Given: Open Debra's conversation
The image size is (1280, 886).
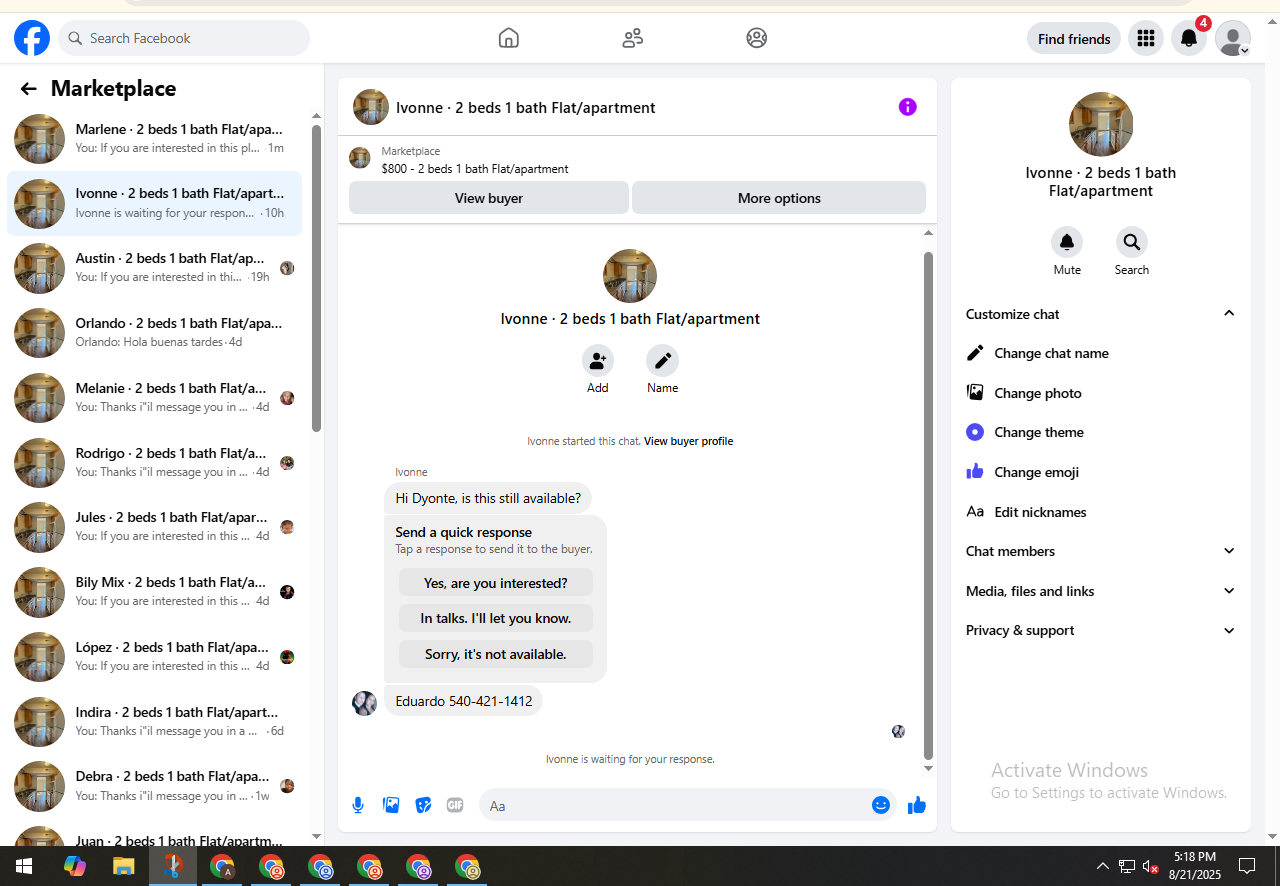Looking at the screenshot, I should tap(154, 786).
